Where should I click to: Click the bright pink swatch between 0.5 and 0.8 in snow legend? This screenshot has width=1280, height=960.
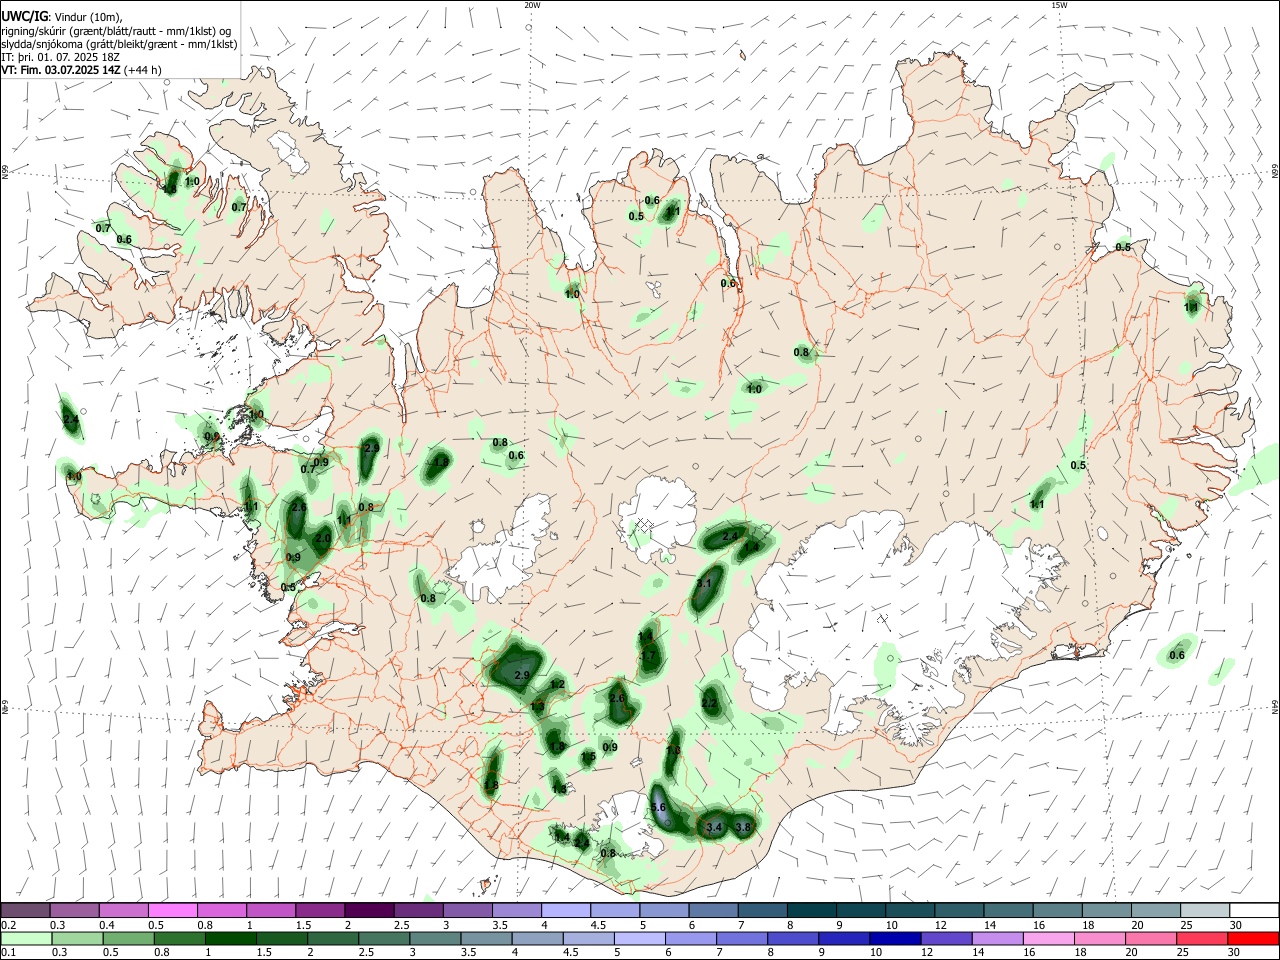click(172, 911)
